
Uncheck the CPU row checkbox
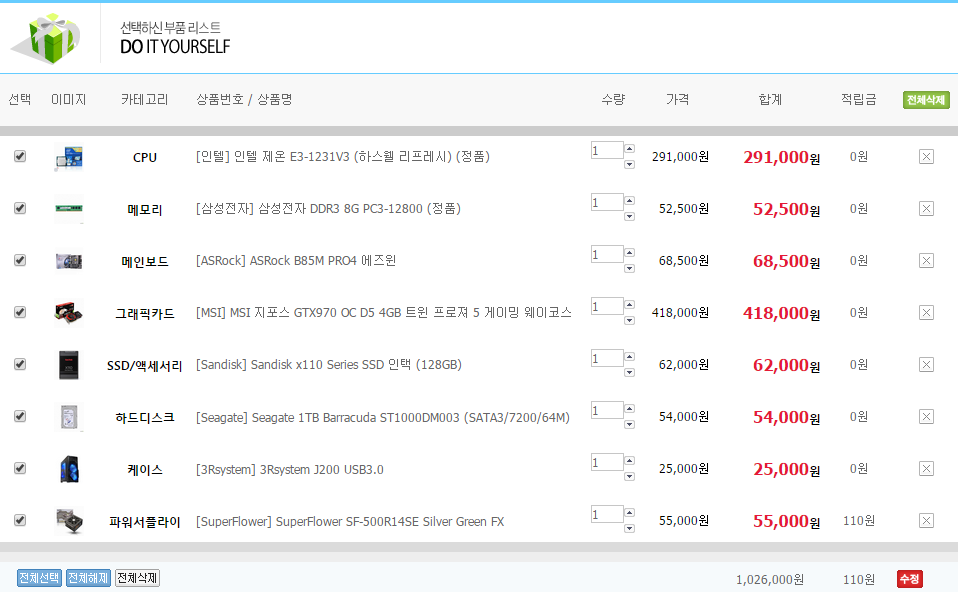[x=20, y=156]
